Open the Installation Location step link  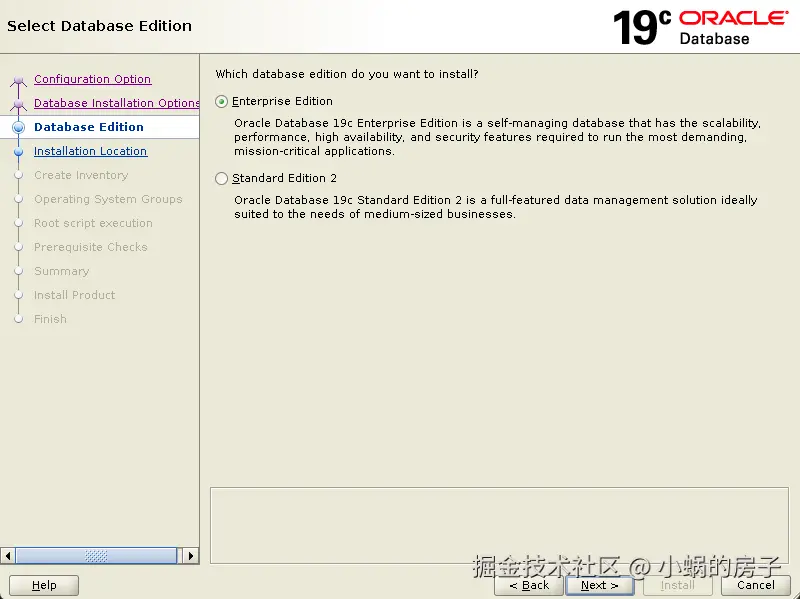(x=90, y=151)
